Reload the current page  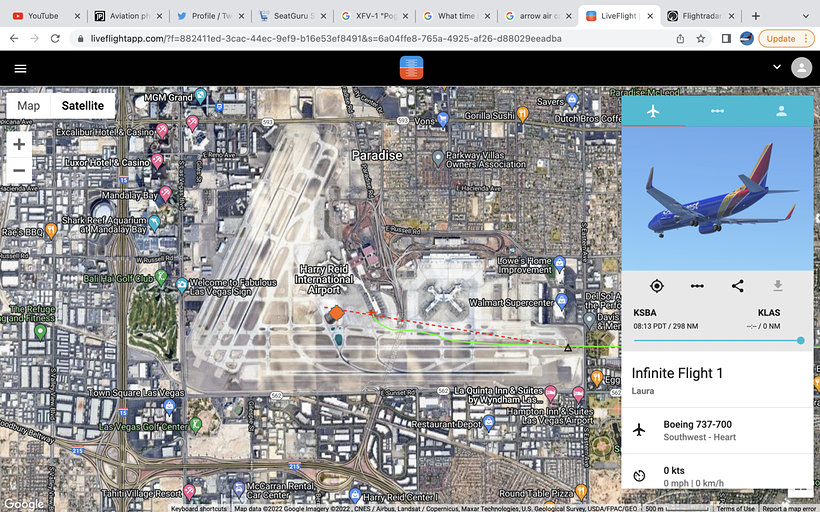click(55, 38)
